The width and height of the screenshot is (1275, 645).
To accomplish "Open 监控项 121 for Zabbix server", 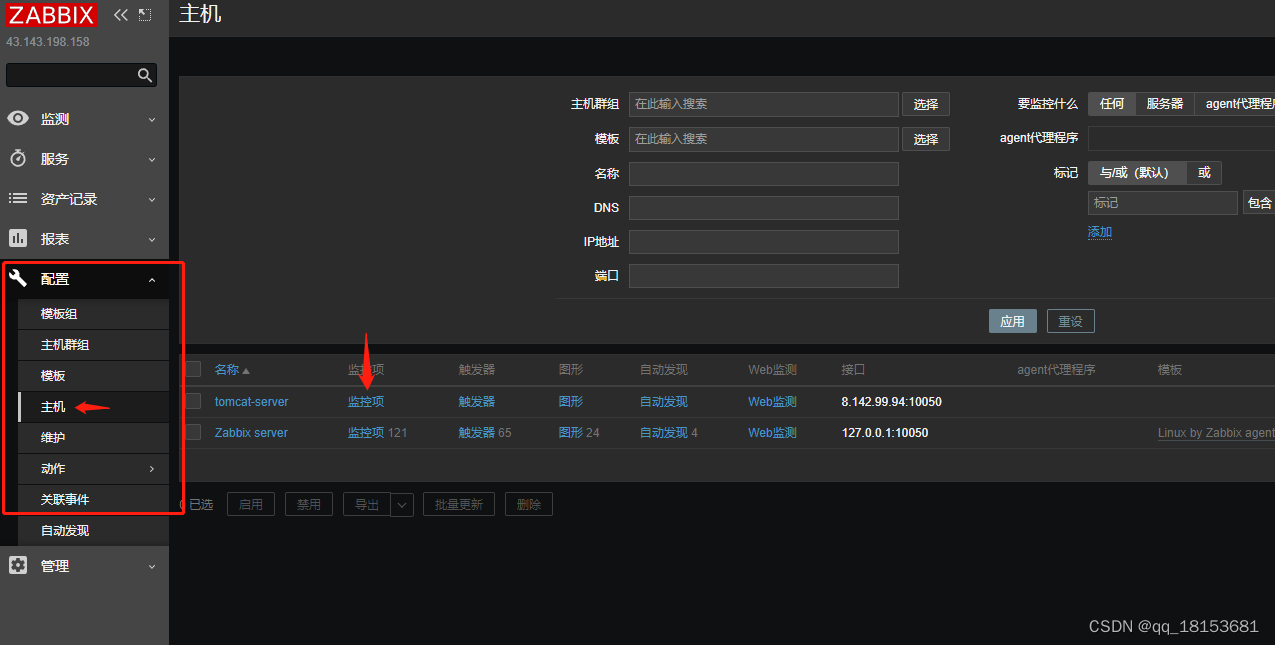I will (377, 433).
